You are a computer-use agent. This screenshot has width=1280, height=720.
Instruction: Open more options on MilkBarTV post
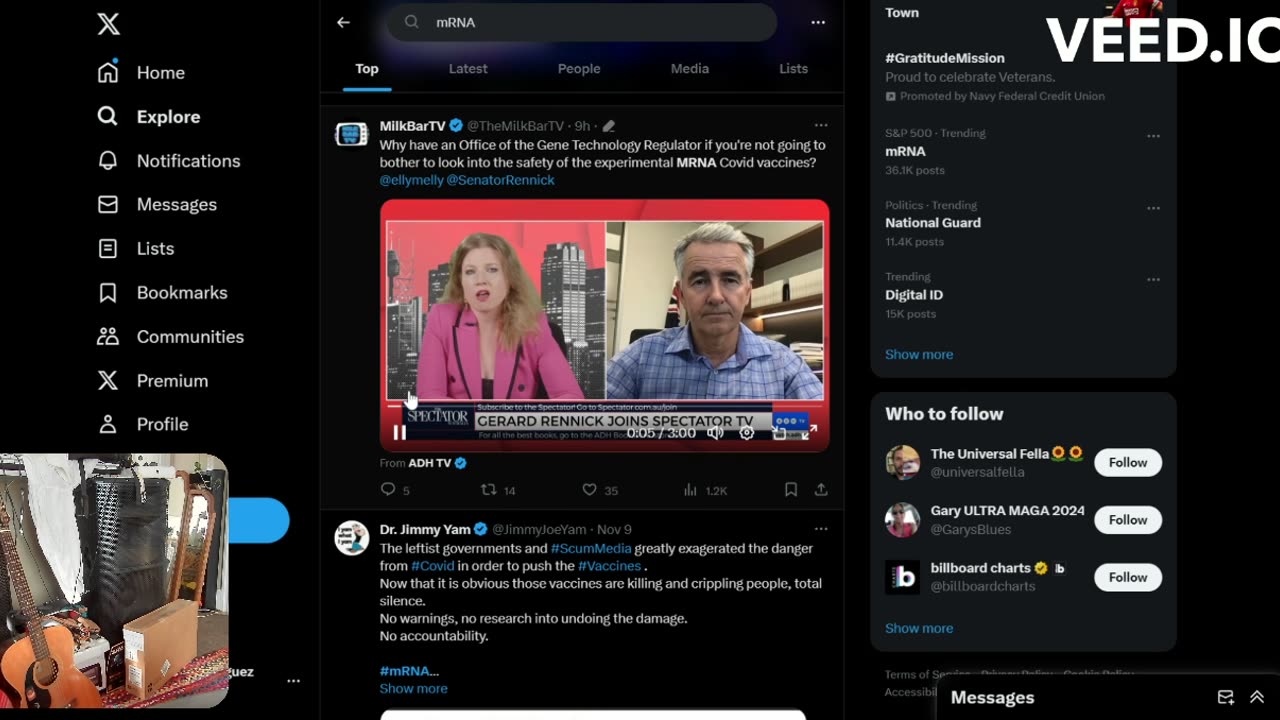821,125
